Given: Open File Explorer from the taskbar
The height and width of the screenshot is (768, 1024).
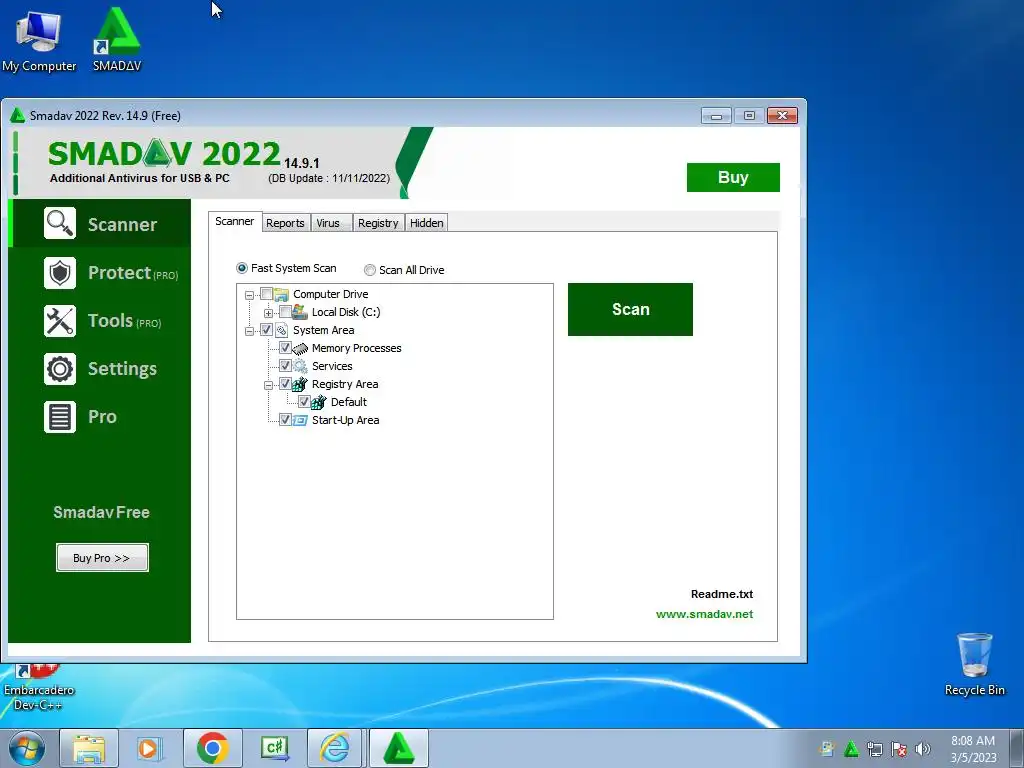Looking at the screenshot, I should click(89, 748).
